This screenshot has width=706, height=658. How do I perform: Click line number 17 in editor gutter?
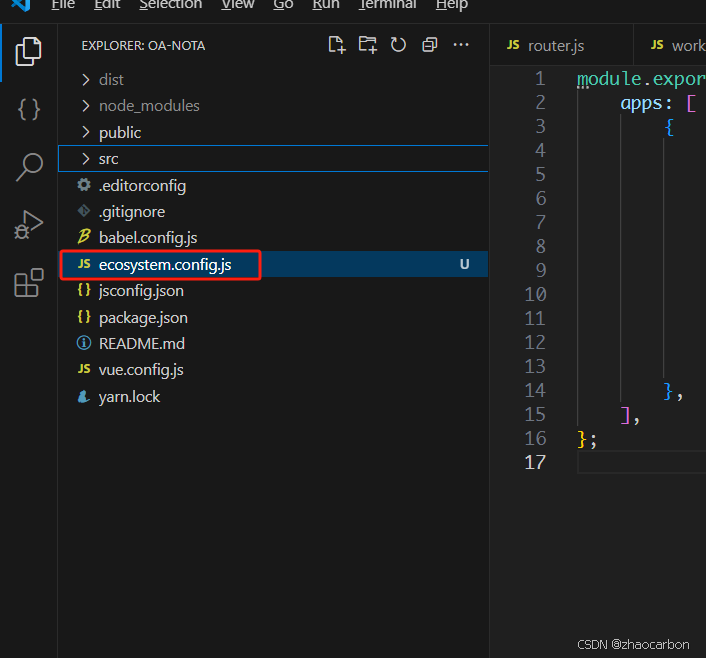point(535,462)
